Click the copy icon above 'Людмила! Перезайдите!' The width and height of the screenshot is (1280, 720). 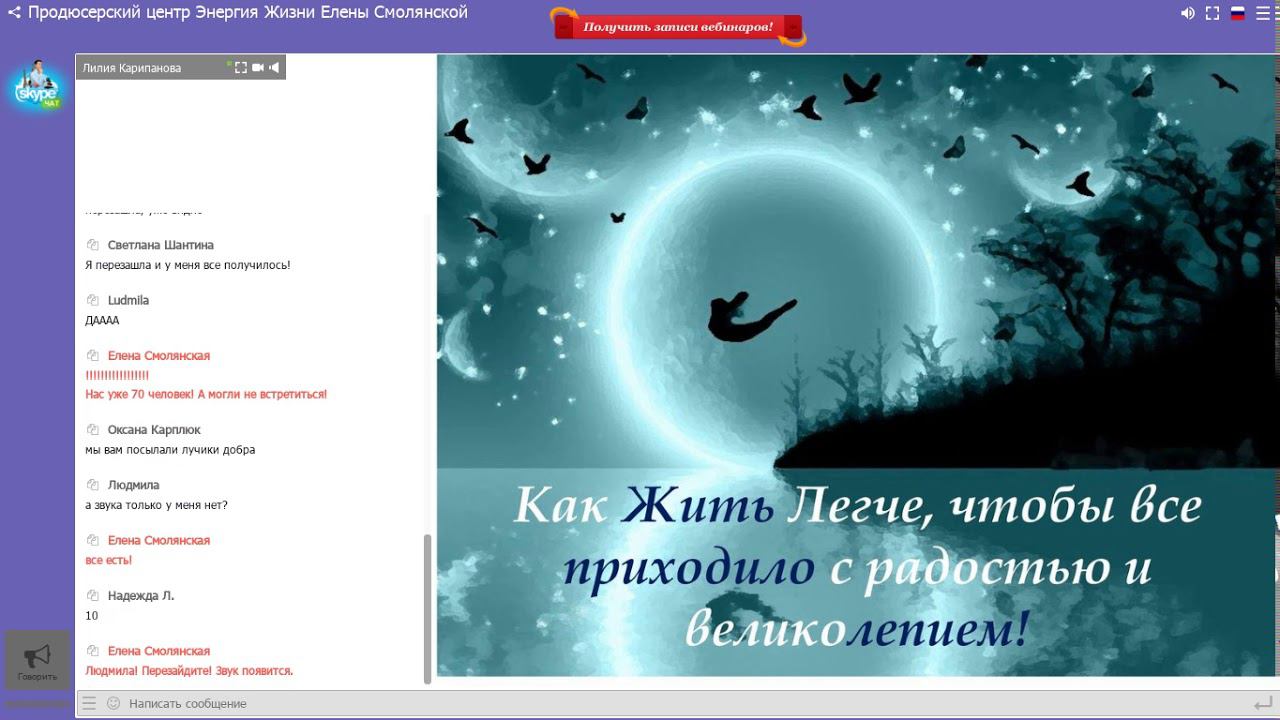point(92,651)
